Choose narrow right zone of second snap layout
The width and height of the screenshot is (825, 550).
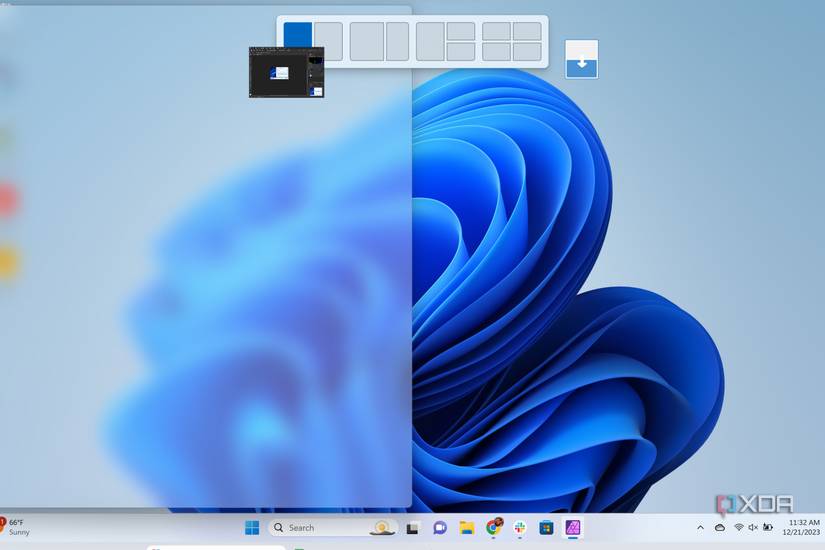(x=397, y=42)
